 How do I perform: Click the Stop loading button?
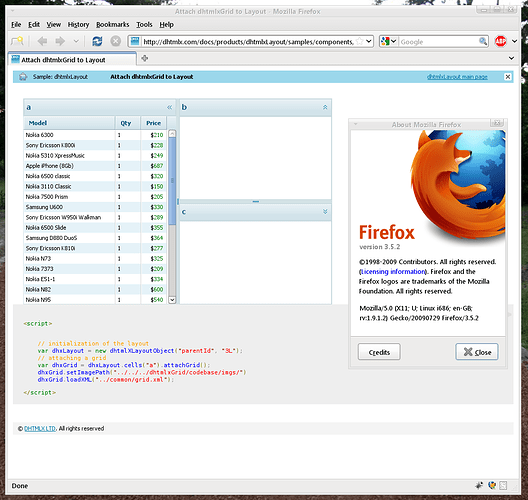116,41
